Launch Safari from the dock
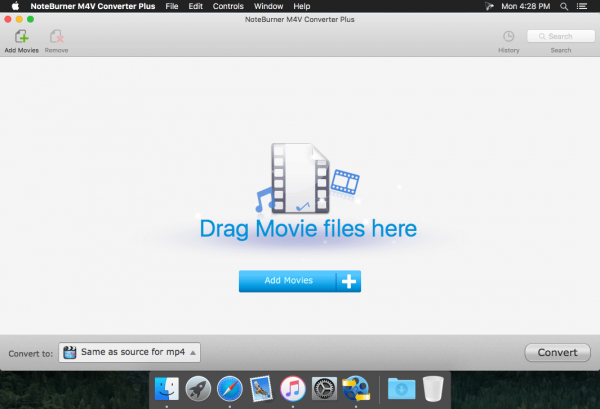This screenshot has width=600, height=409. (230, 389)
